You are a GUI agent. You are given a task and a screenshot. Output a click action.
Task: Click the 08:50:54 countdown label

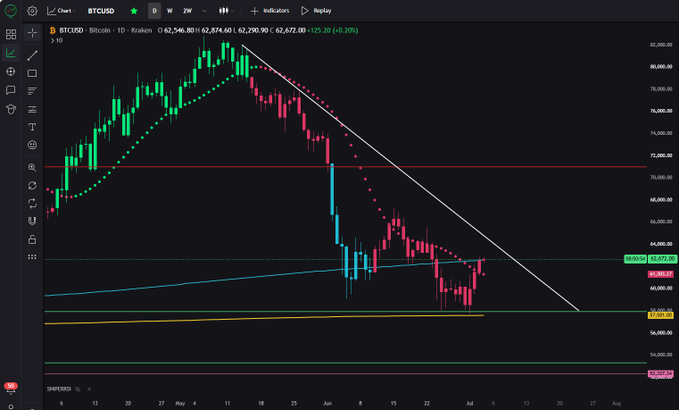point(635,259)
